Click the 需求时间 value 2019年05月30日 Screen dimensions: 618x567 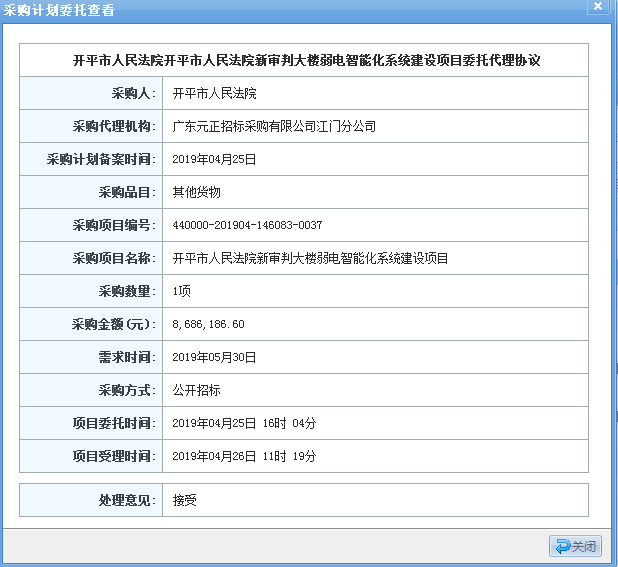pos(214,357)
